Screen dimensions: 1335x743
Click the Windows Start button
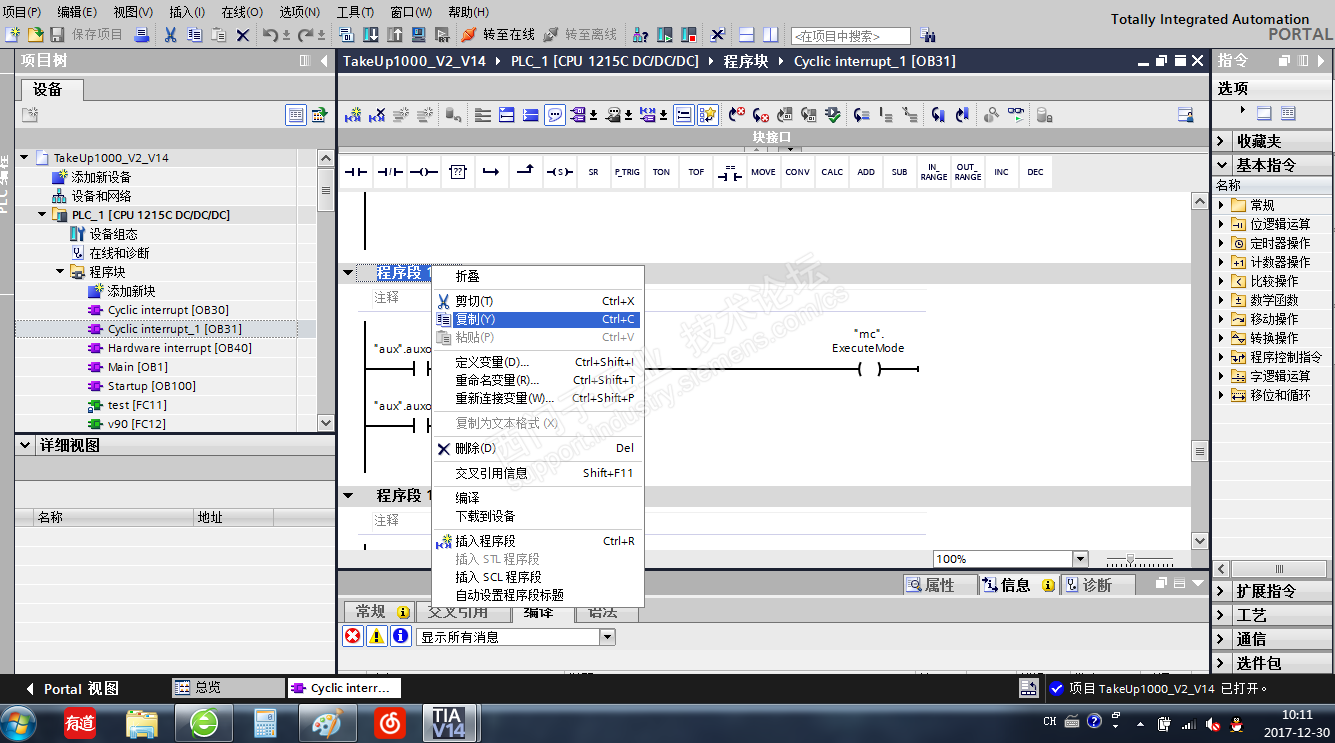pyautogui.click(x=19, y=722)
